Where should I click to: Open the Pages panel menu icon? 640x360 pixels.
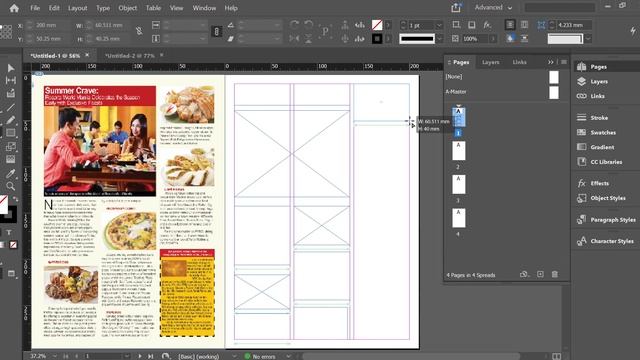click(564, 62)
